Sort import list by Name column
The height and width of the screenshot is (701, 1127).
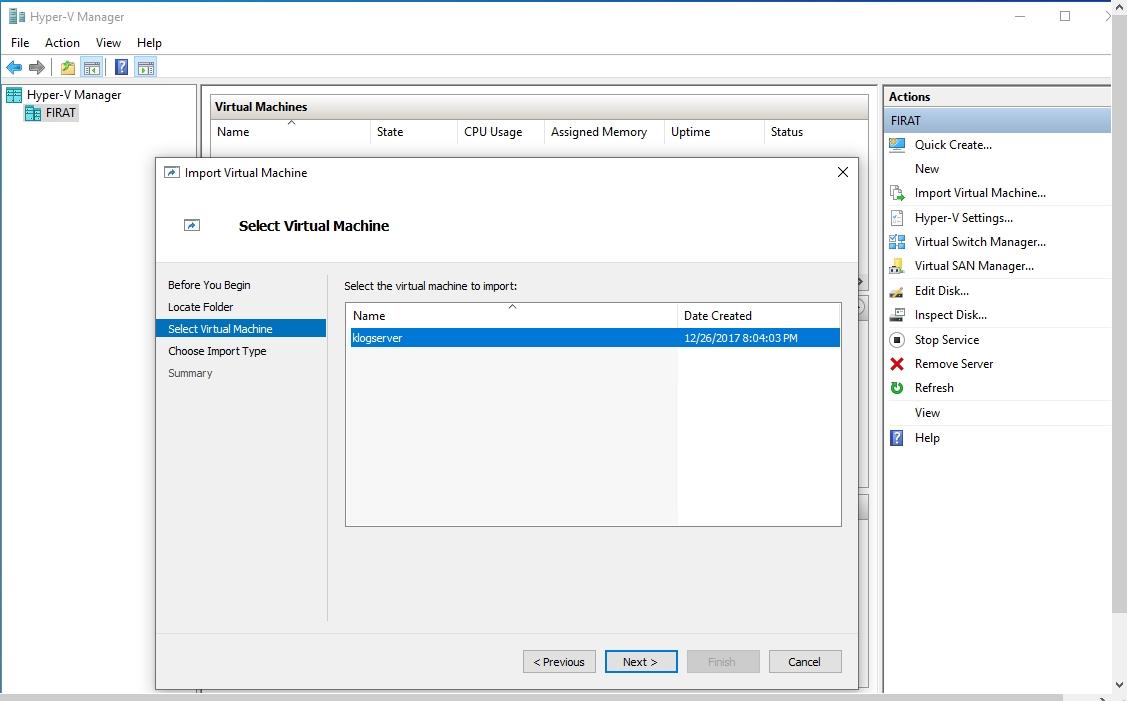coord(512,316)
